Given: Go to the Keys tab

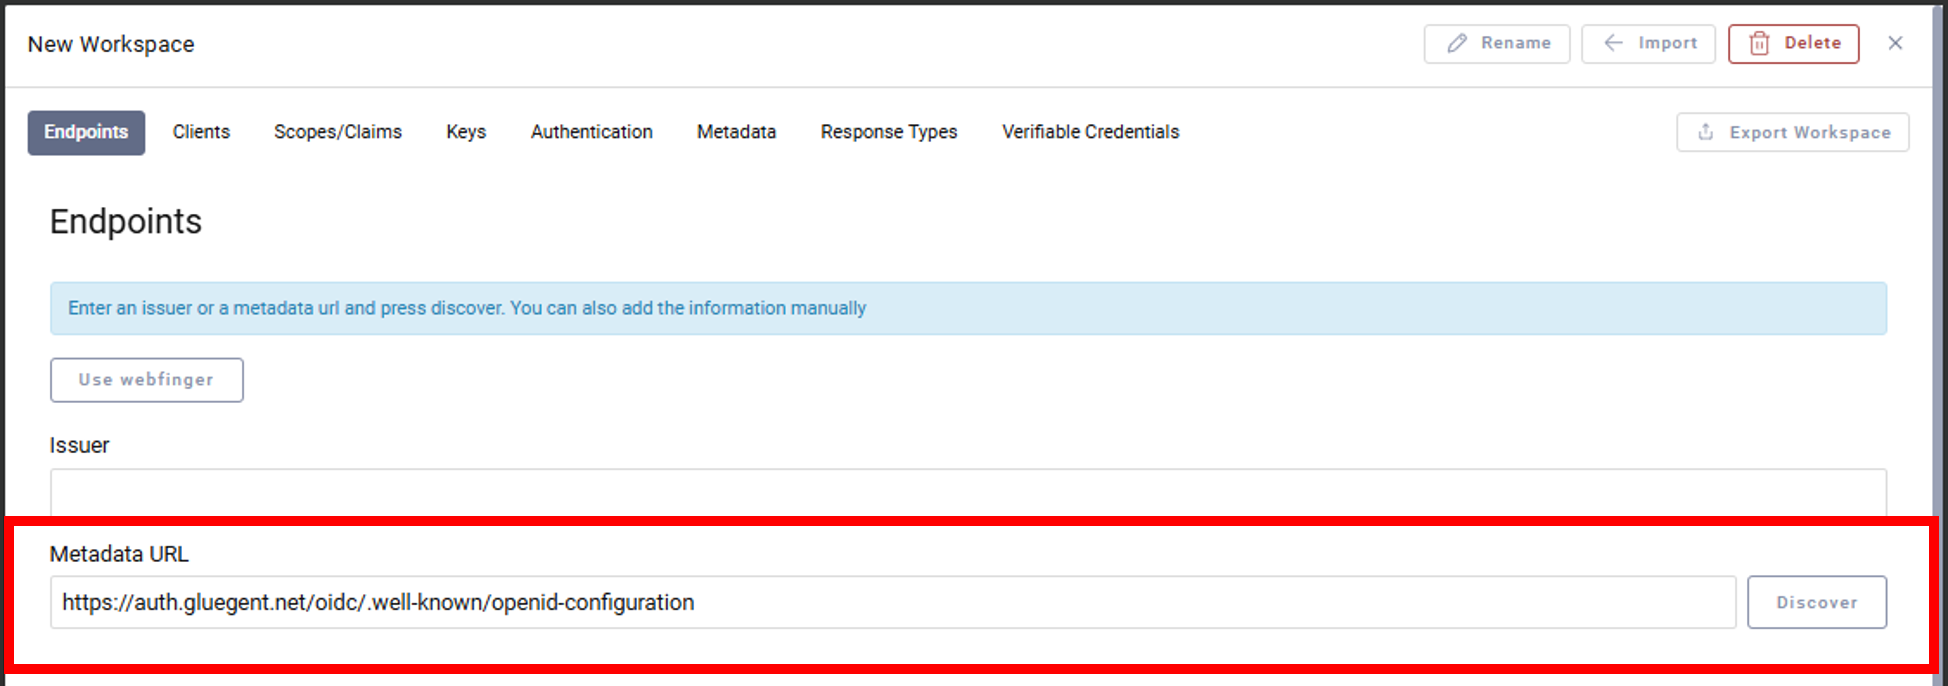Looking at the screenshot, I should click(466, 132).
